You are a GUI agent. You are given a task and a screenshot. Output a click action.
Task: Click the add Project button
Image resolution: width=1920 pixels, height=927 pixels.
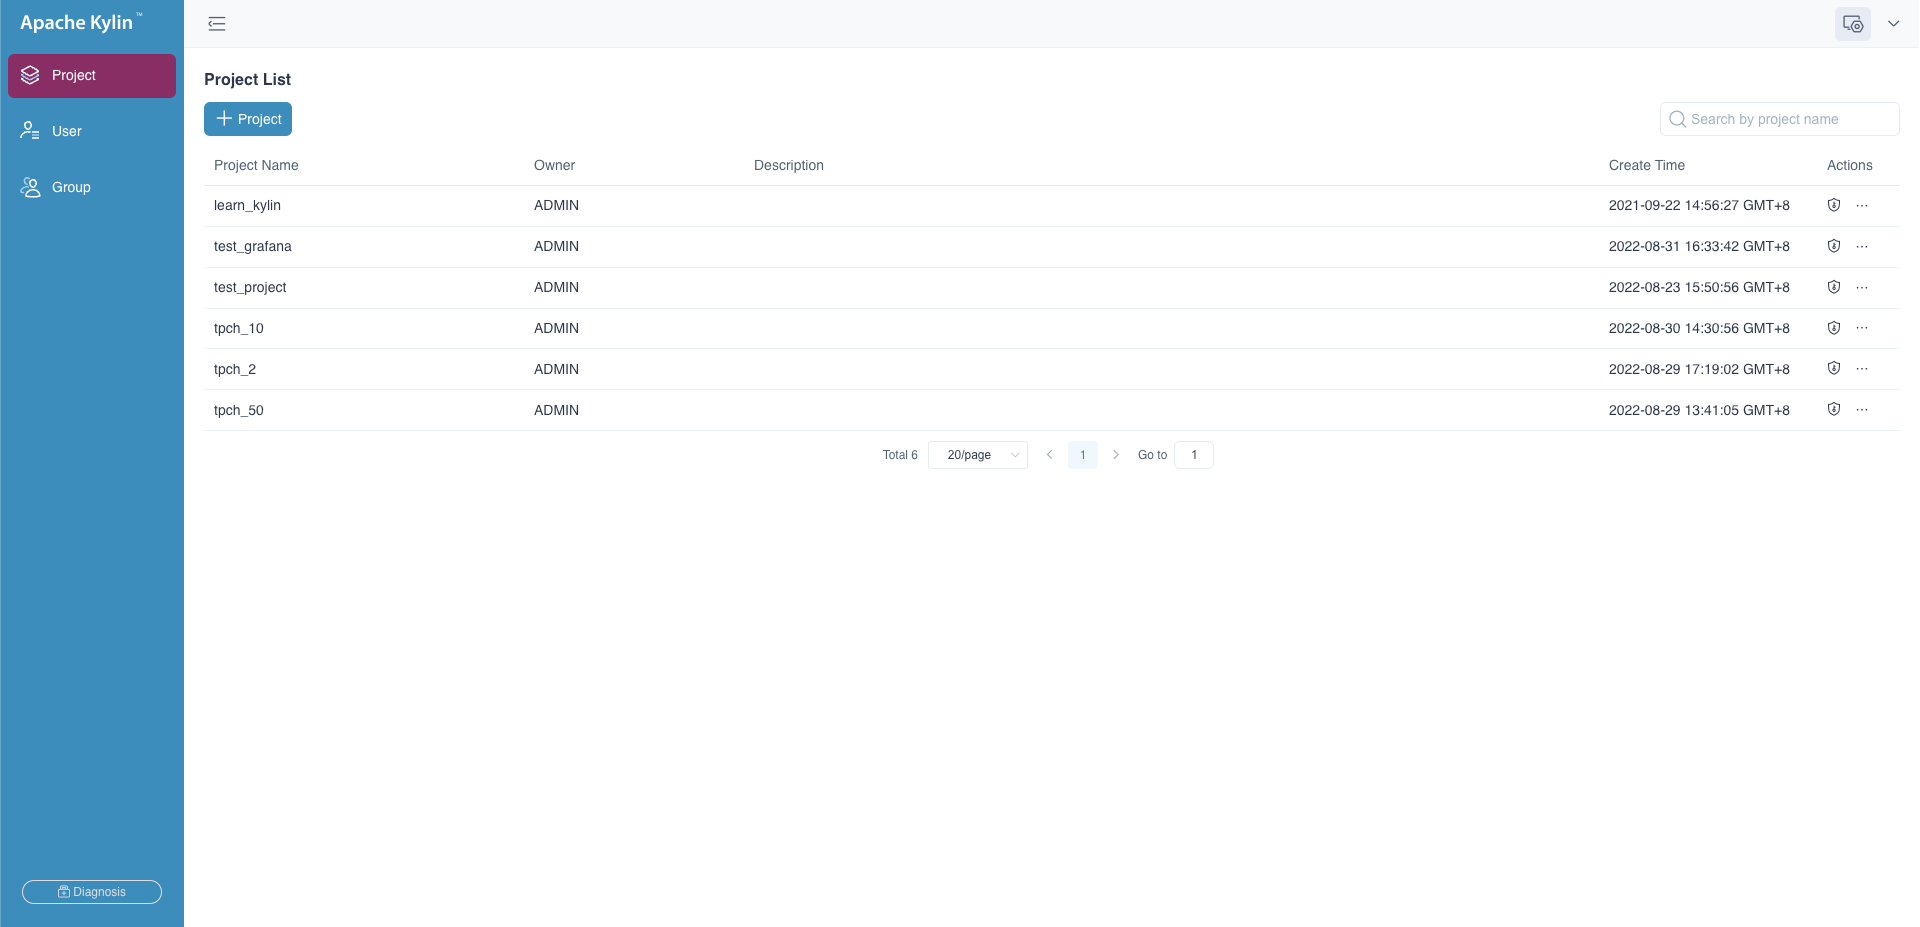point(248,119)
